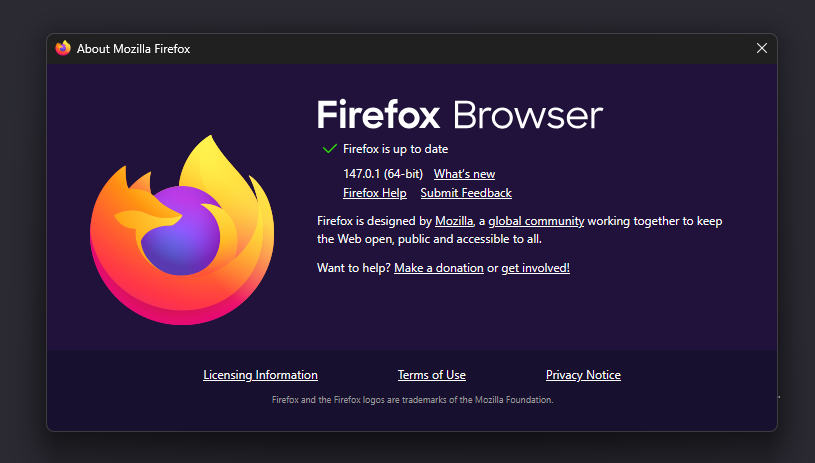Screen dimensions: 815x463
Task: Click the trademark notice footer text
Action: [x=412, y=400]
